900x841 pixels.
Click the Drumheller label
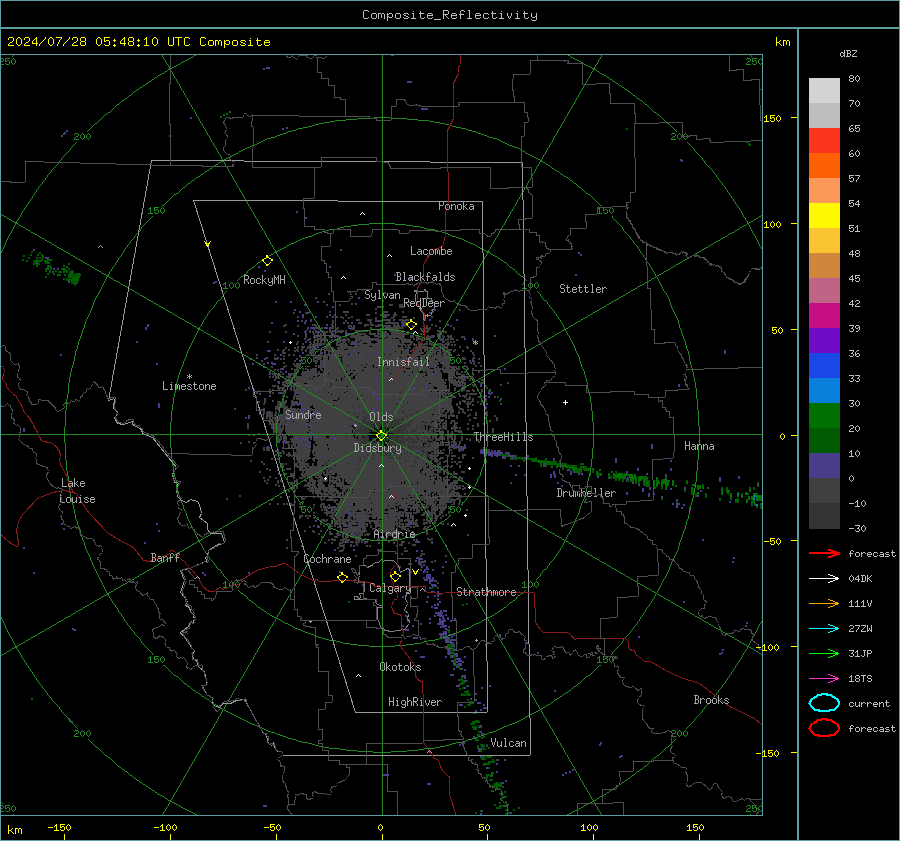click(586, 493)
